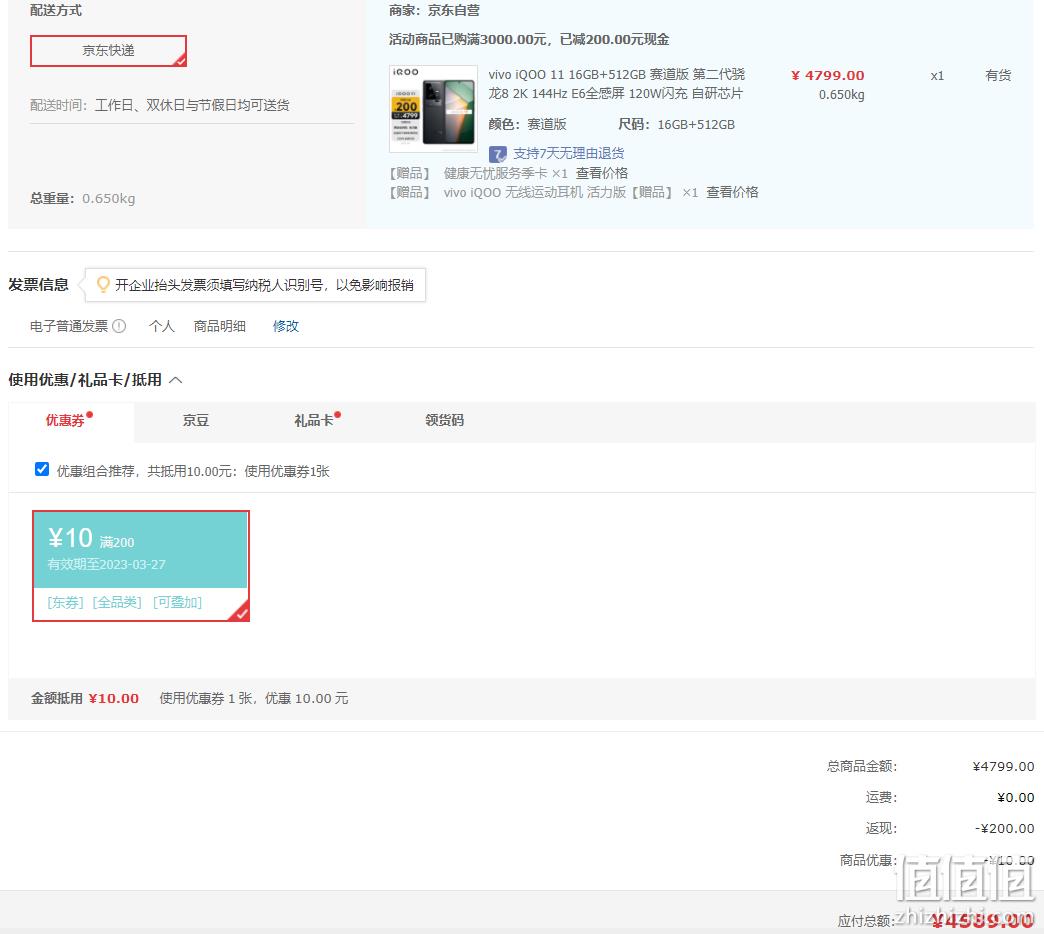View price of 健康无忧服务季卡 gift
The image size is (1044, 934).
click(602, 173)
